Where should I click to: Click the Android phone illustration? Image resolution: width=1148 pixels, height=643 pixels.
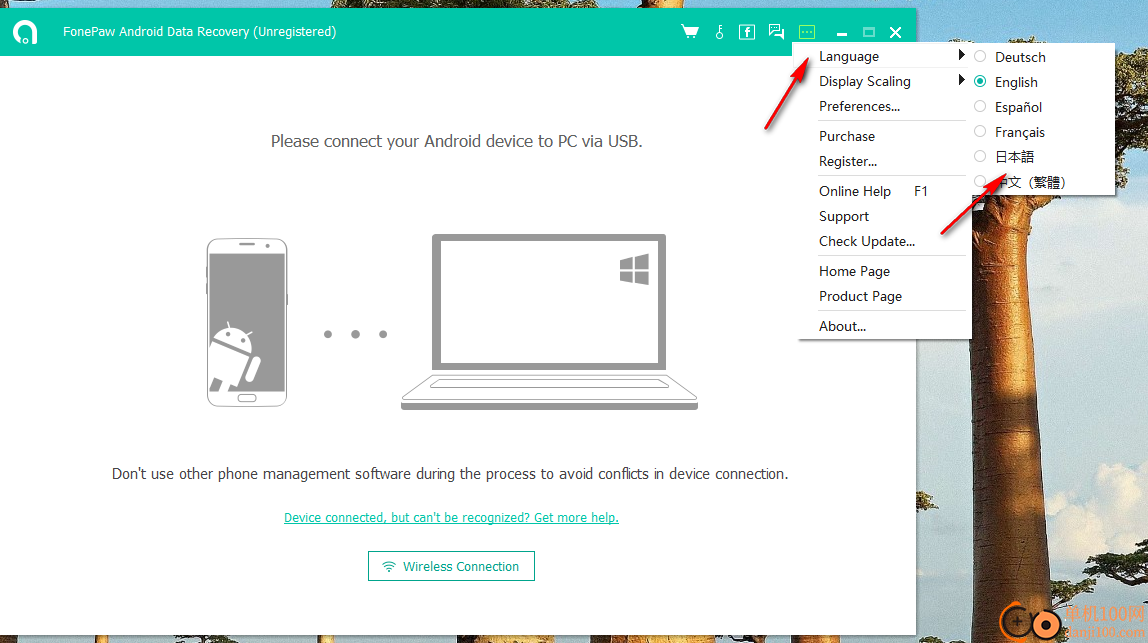pyautogui.click(x=247, y=322)
